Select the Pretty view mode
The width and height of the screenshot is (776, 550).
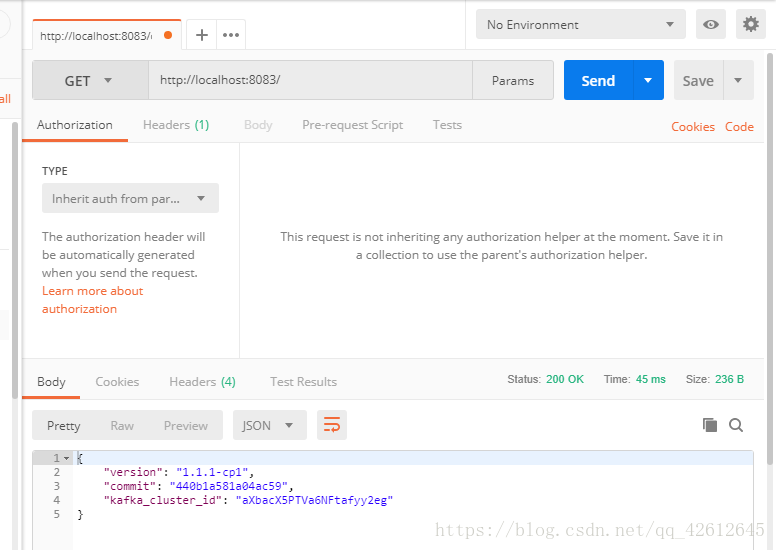click(63, 426)
